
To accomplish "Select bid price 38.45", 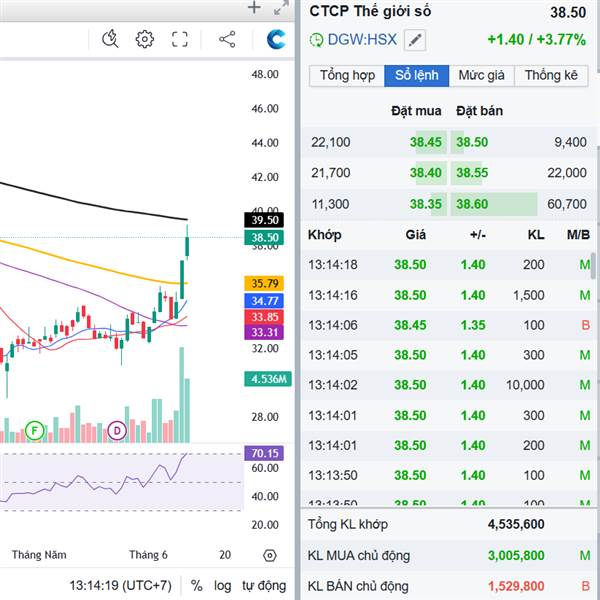I will tap(426, 142).
